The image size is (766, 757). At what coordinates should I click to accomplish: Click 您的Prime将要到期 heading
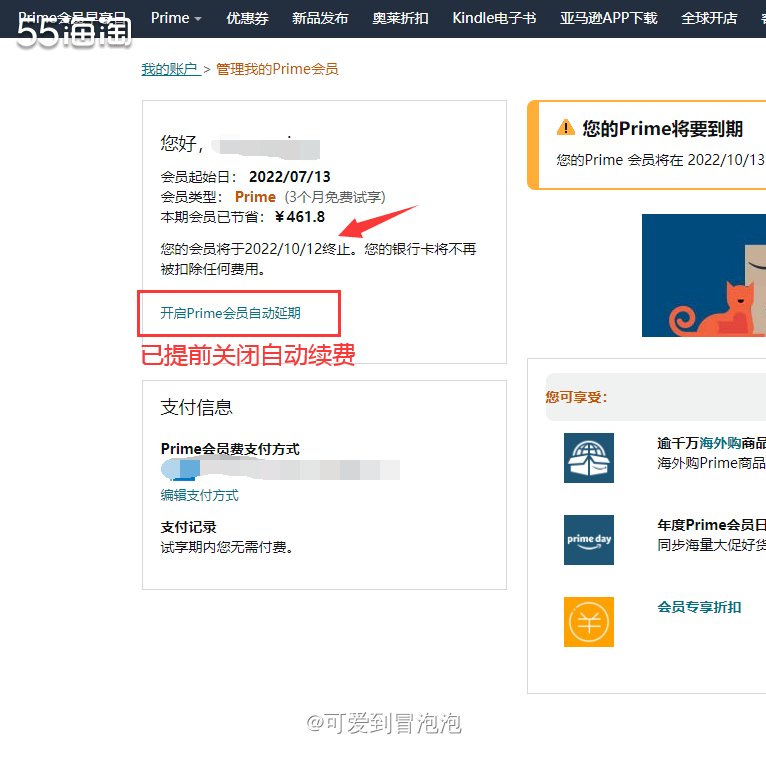pyautogui.click(x=662, y=128)
